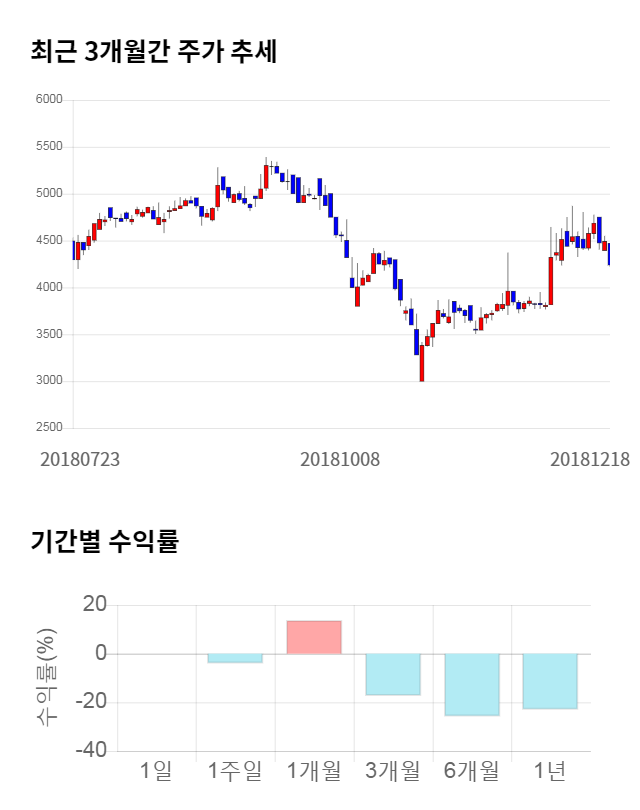
Task: Click the '1일' x-axis label
Action: click(156, 770)
